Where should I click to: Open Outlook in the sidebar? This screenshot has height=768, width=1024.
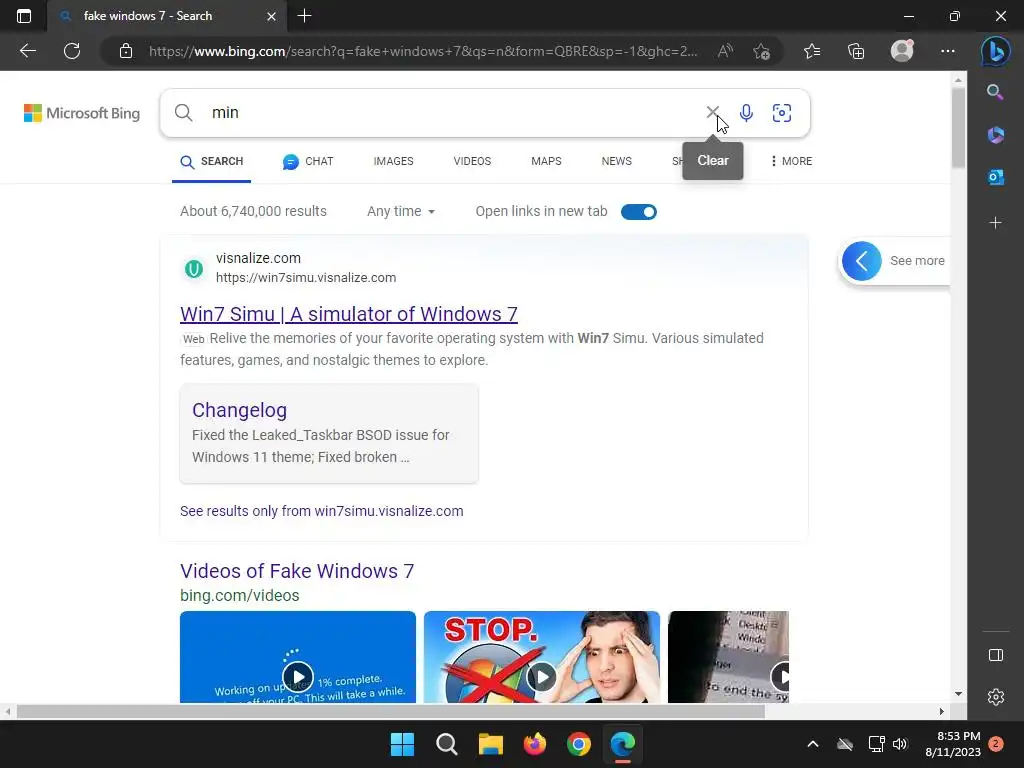point(995,176)
